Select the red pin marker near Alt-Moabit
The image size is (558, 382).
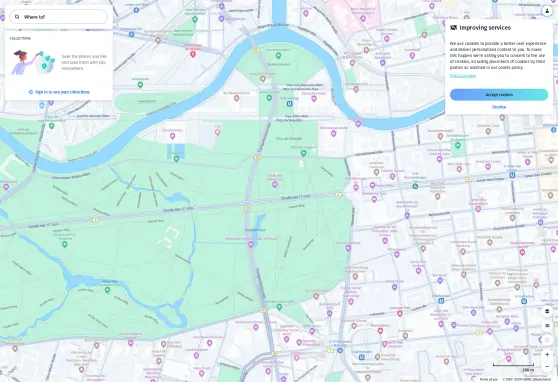click(x=193, y=54)
